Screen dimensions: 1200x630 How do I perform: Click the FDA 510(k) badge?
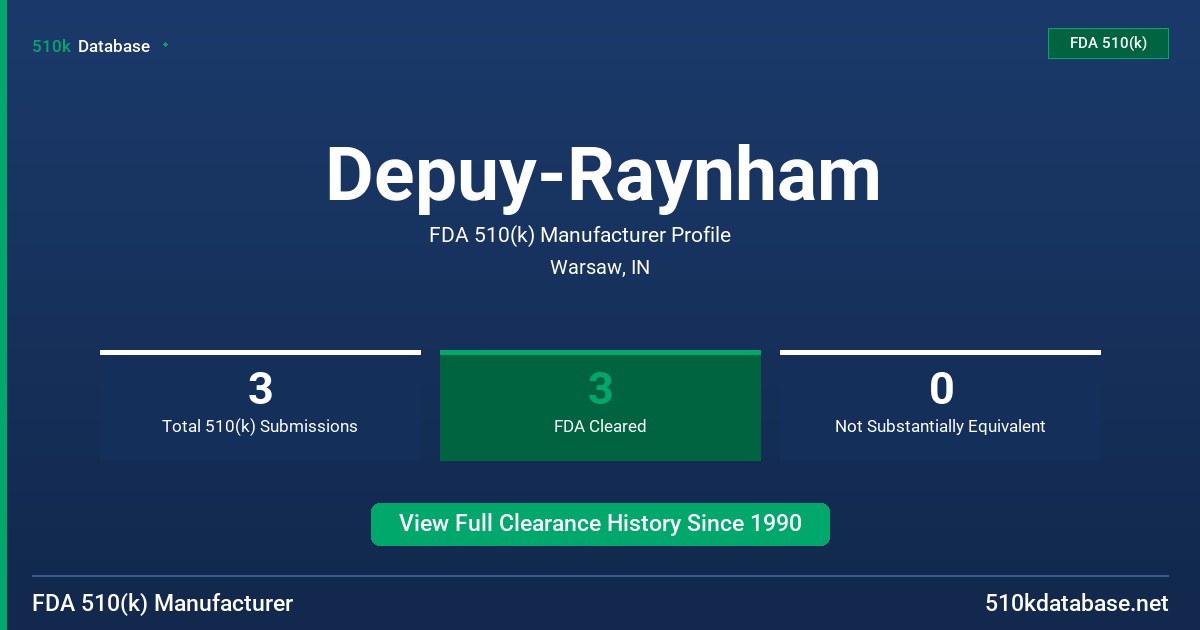tap(1108, 43)
